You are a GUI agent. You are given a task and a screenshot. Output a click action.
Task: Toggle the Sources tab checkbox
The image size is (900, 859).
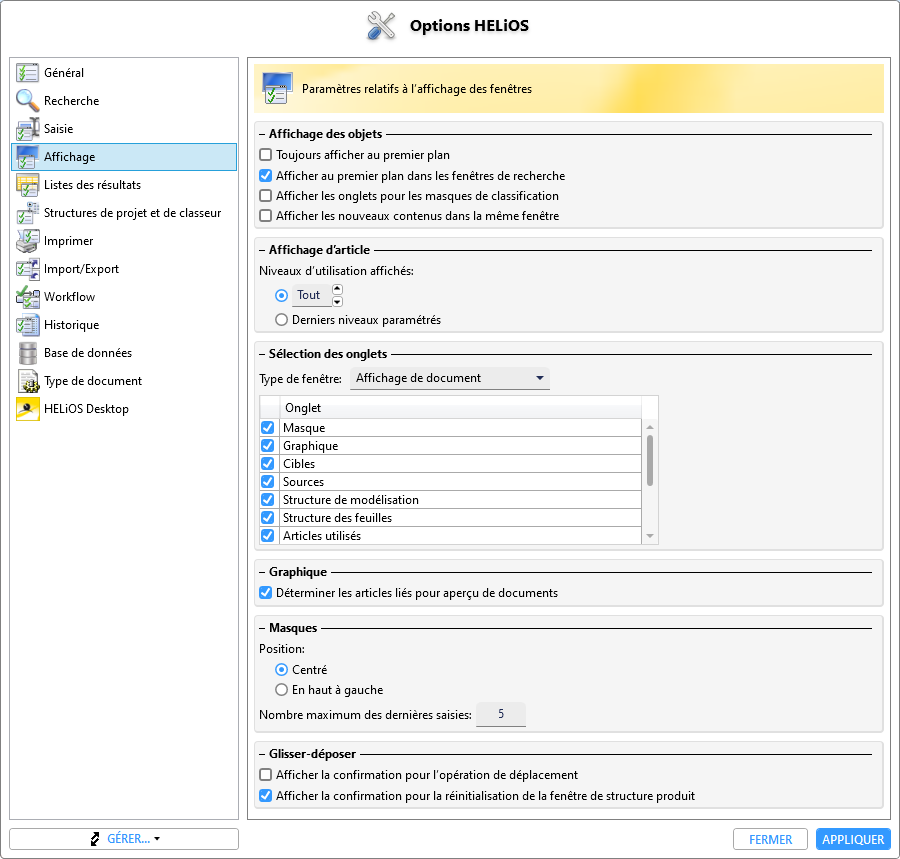(x=267, y=481)
